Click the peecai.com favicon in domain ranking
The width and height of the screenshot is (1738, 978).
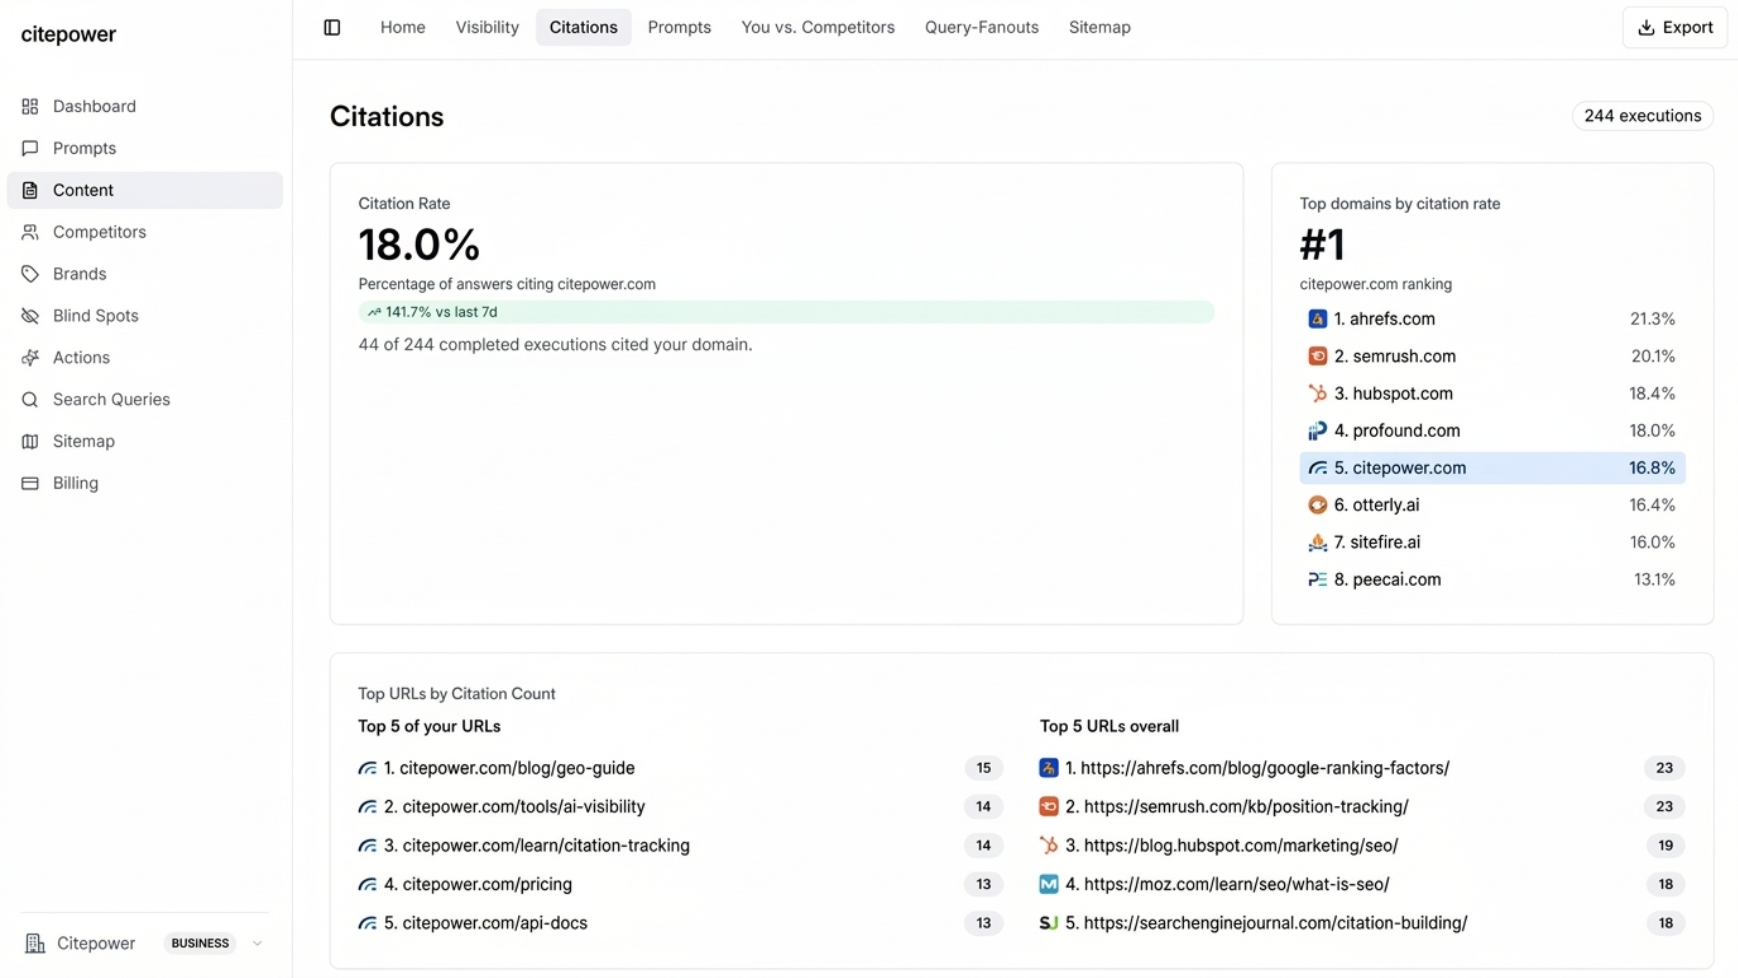coord(1317,579)
